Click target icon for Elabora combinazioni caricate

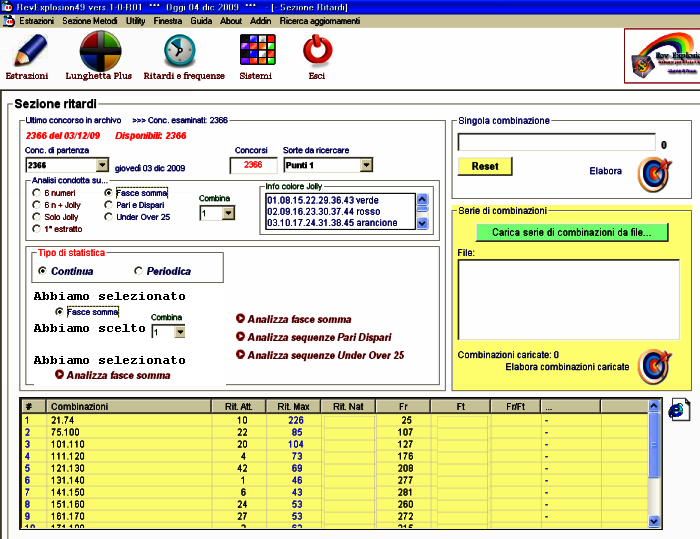(654, 367)
